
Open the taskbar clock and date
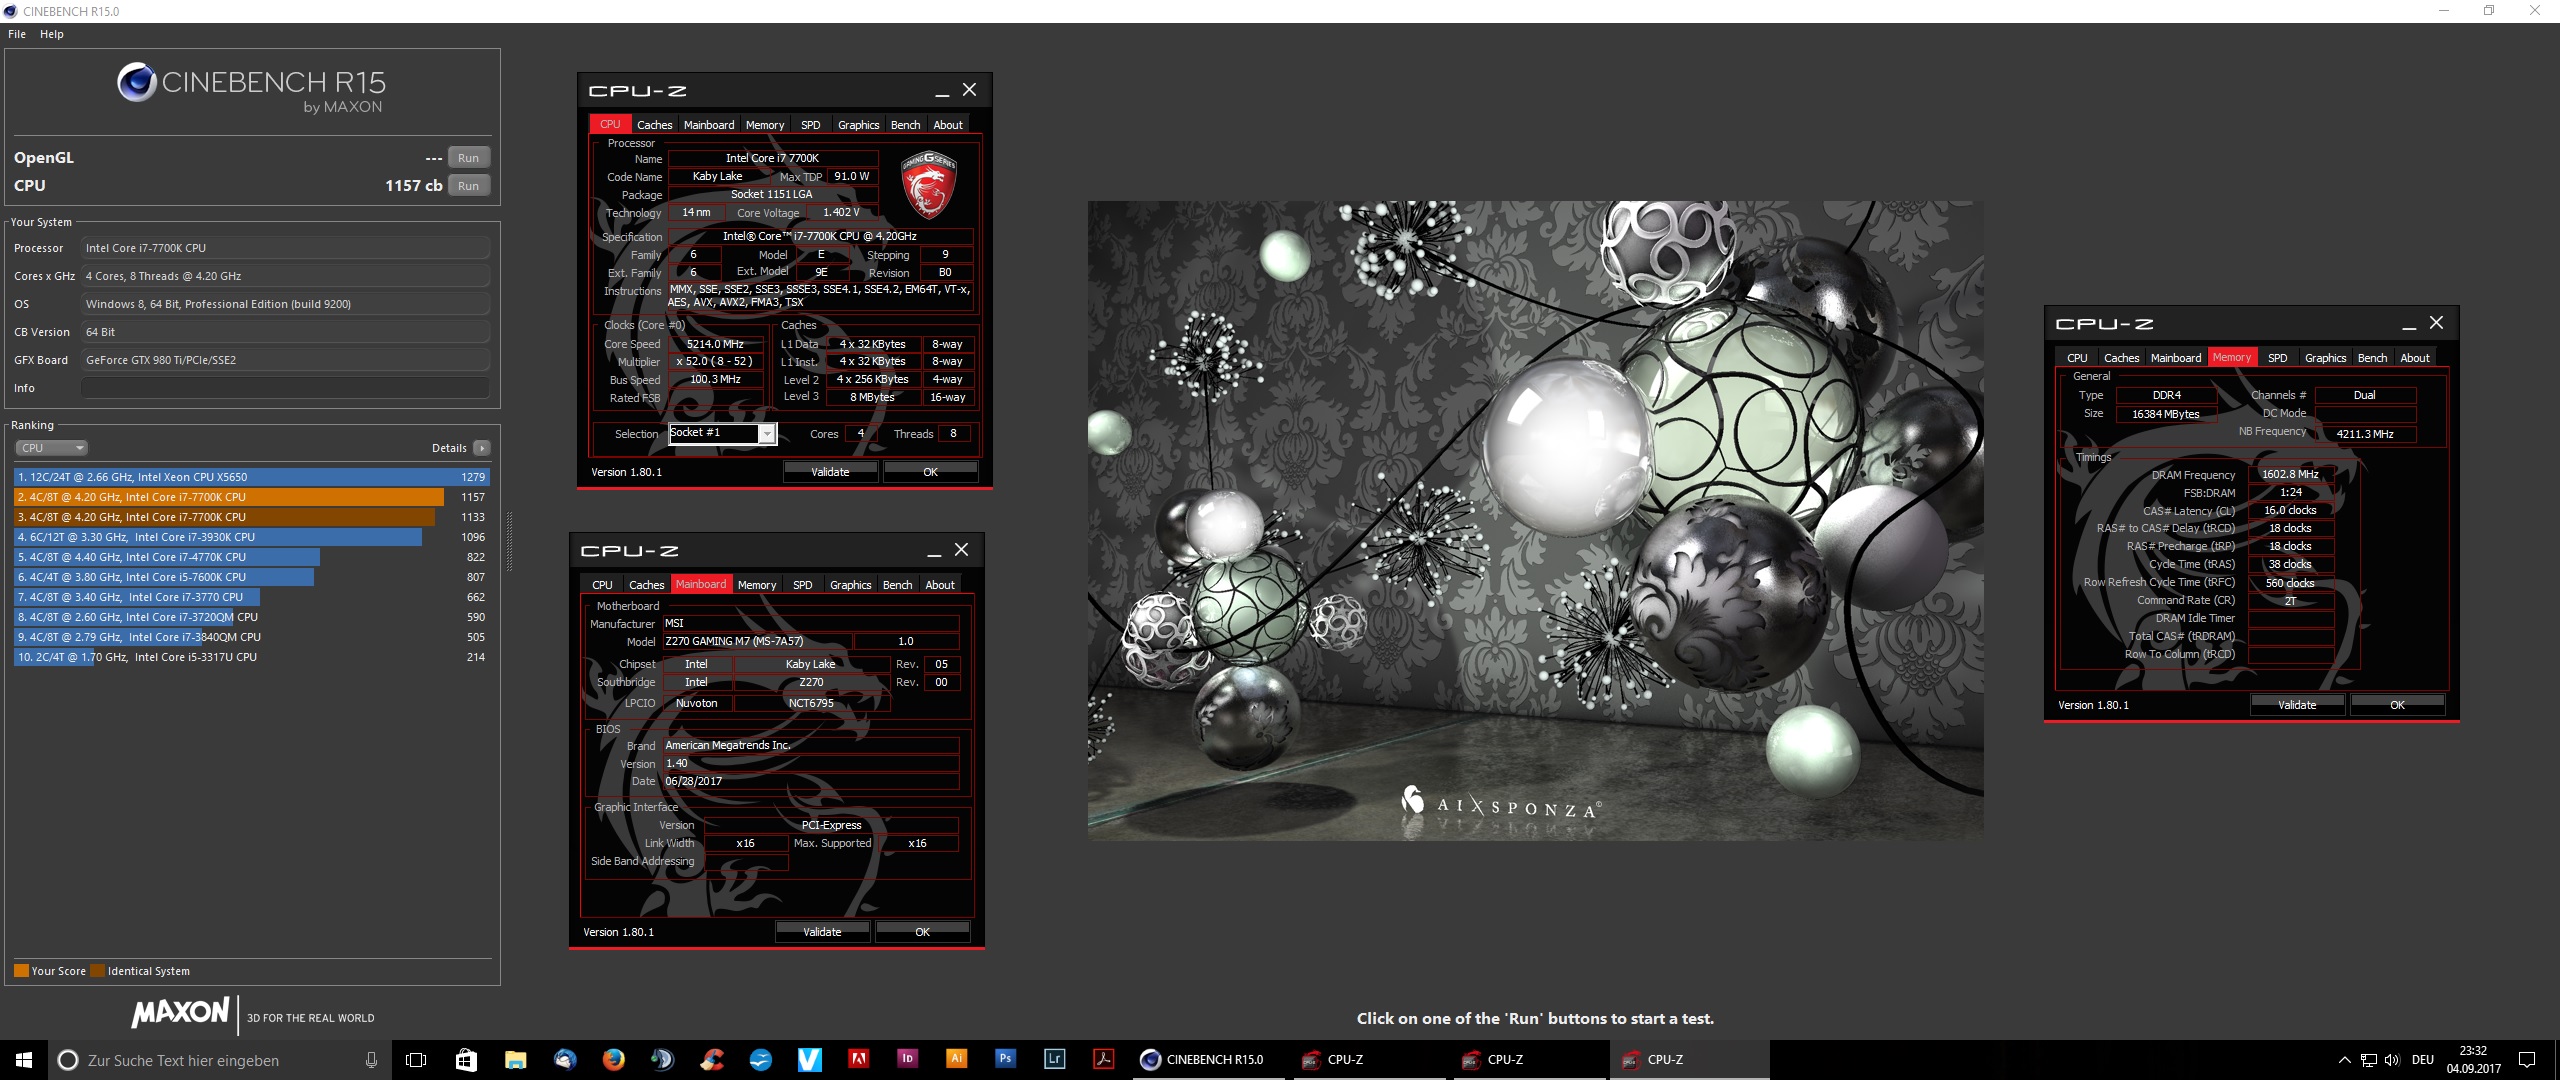[x=2473, y=1060]
